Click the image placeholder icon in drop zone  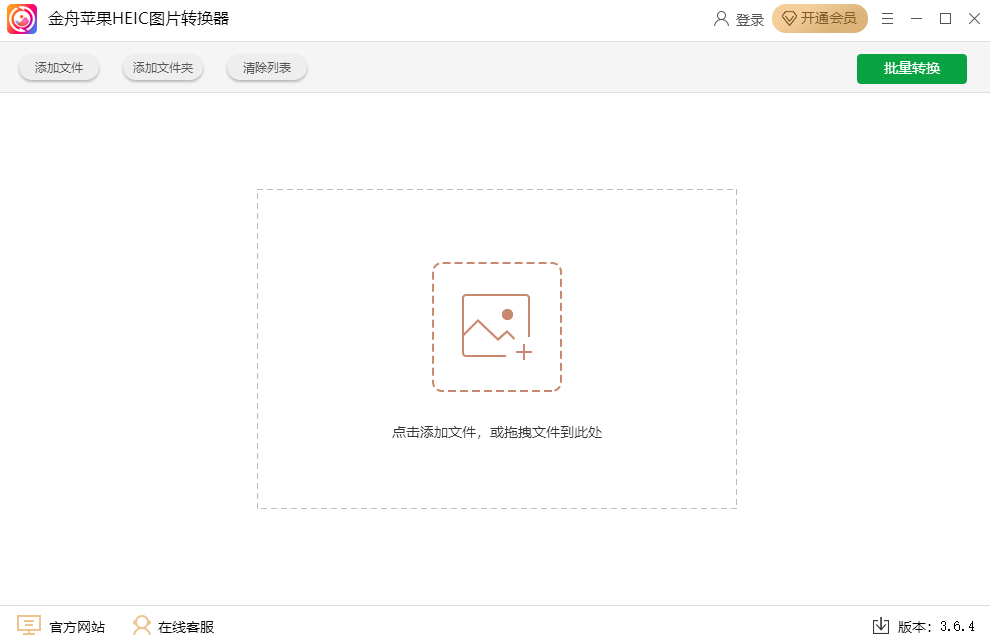tap(497, 327)
